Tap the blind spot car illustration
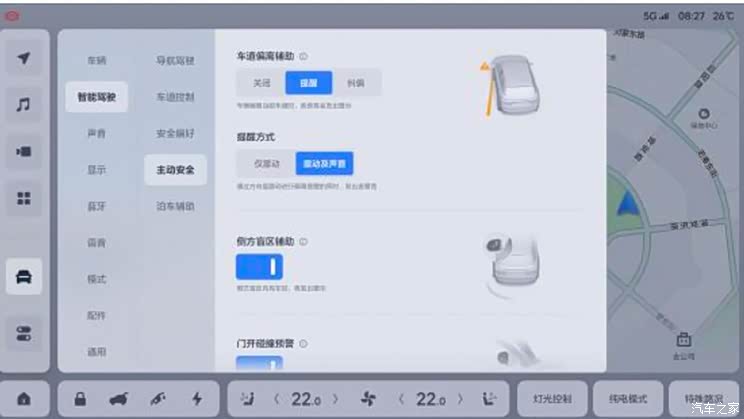This screenshot has height=419, width=744. (x=512, y=264)
